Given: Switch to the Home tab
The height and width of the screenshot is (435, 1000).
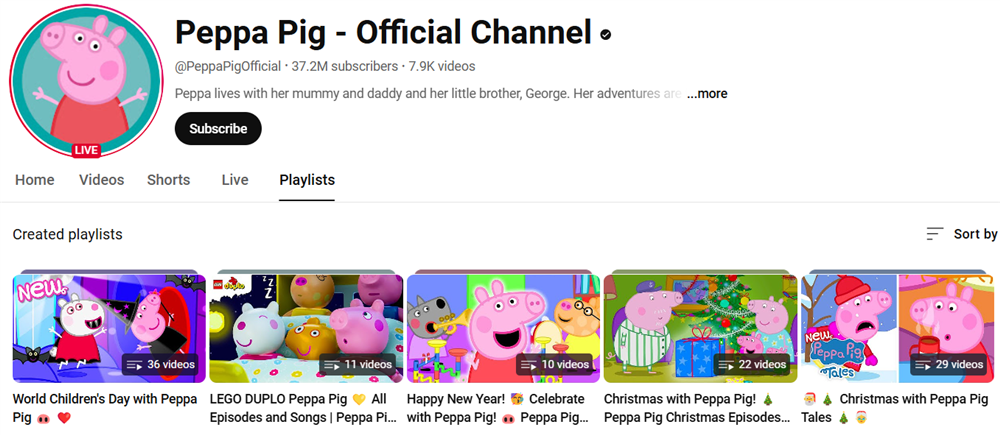Looking at the screenshot, I should point(34,180).
